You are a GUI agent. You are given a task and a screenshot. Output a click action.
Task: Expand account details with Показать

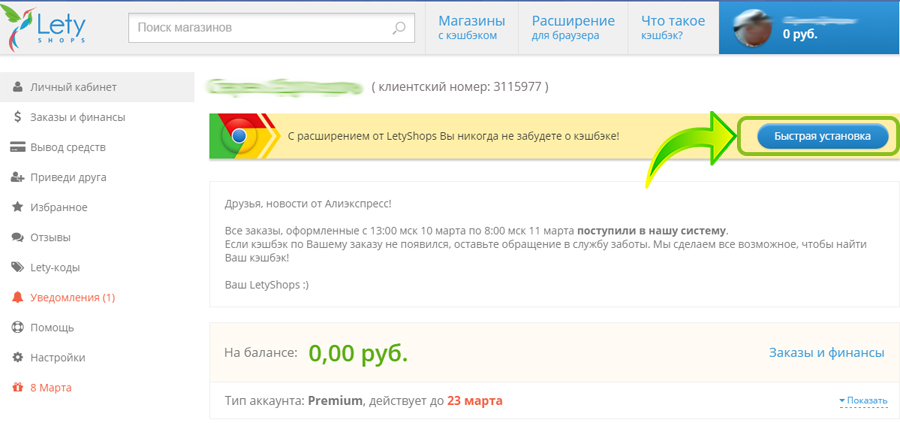[x=863, y=400]
